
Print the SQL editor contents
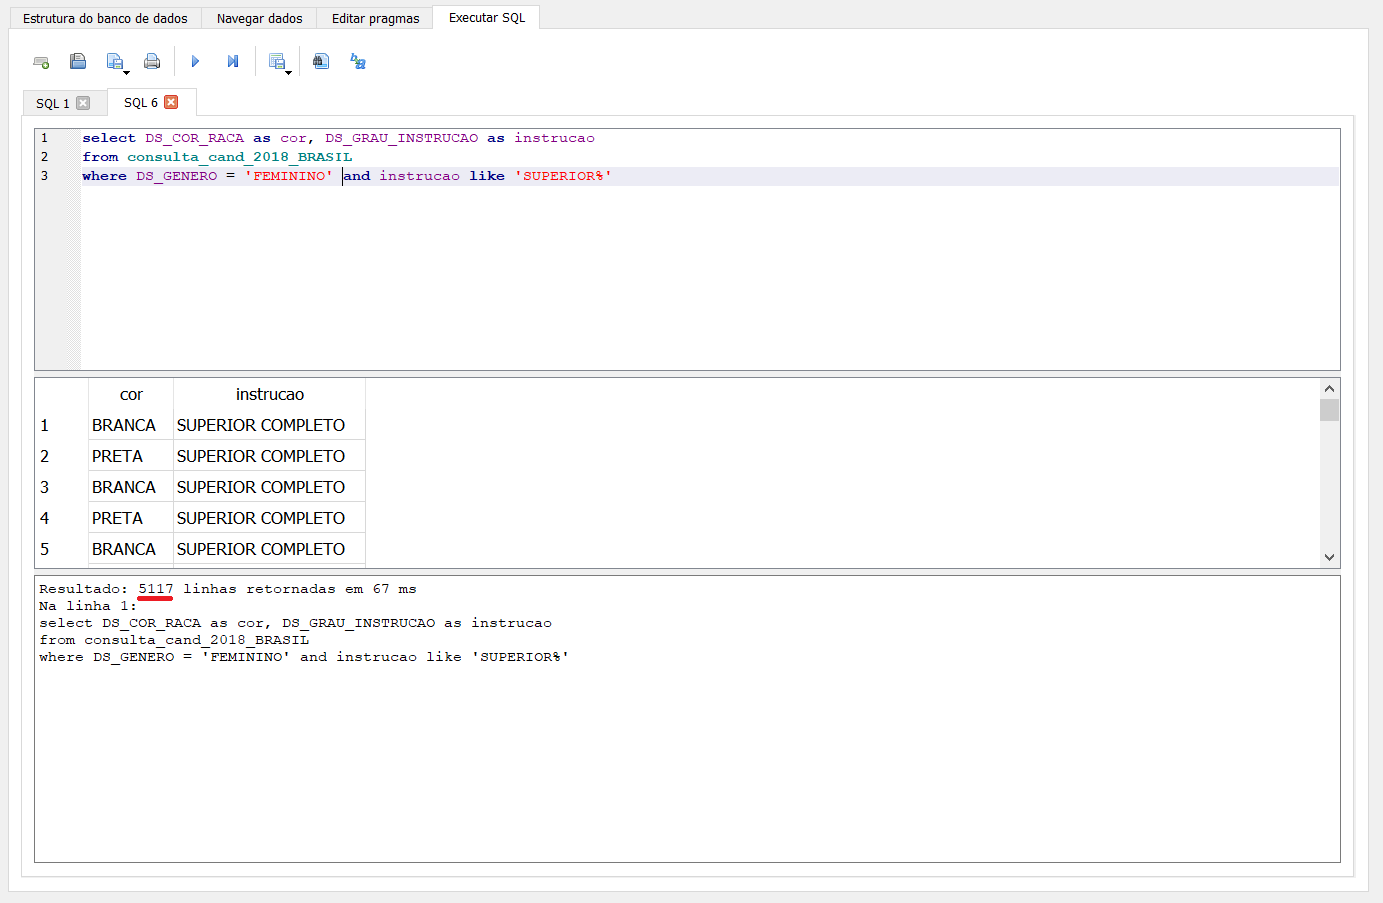[x=152, y=62]
